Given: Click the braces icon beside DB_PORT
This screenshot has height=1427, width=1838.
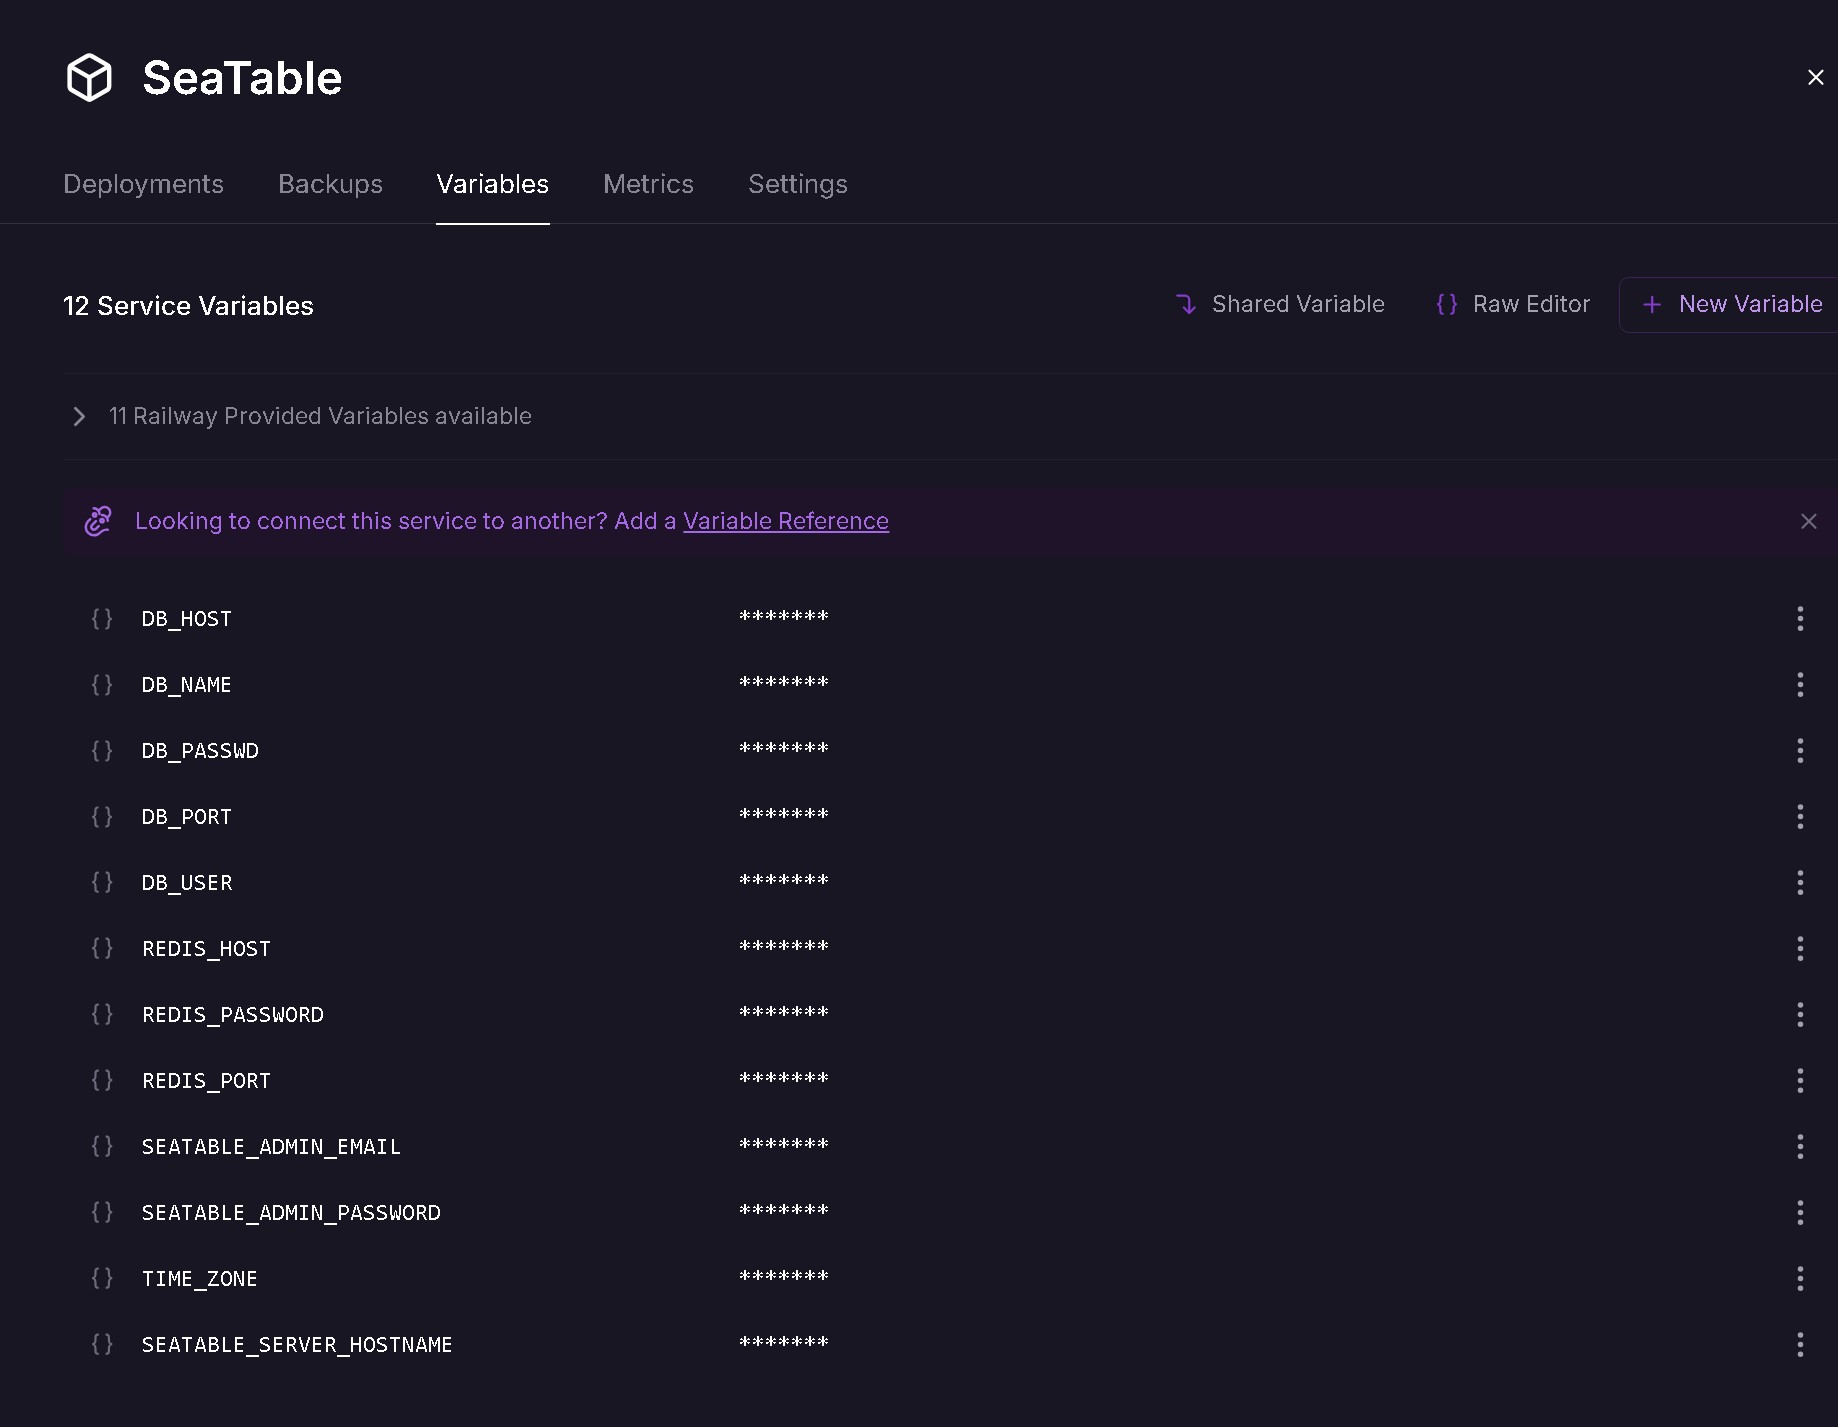Looking at the screenshot, I should click(x=102, y=816).
